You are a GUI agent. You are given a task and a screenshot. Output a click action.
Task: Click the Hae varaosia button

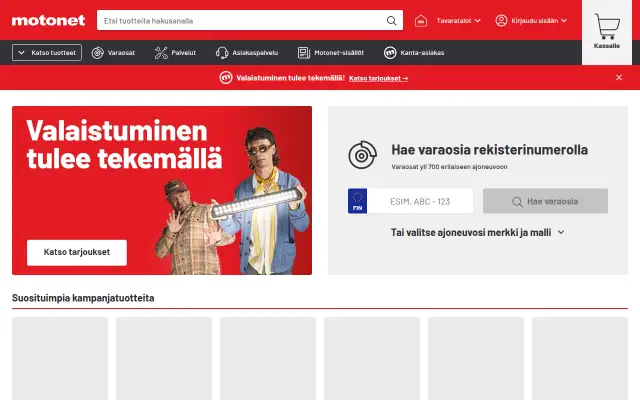(545, 201)
